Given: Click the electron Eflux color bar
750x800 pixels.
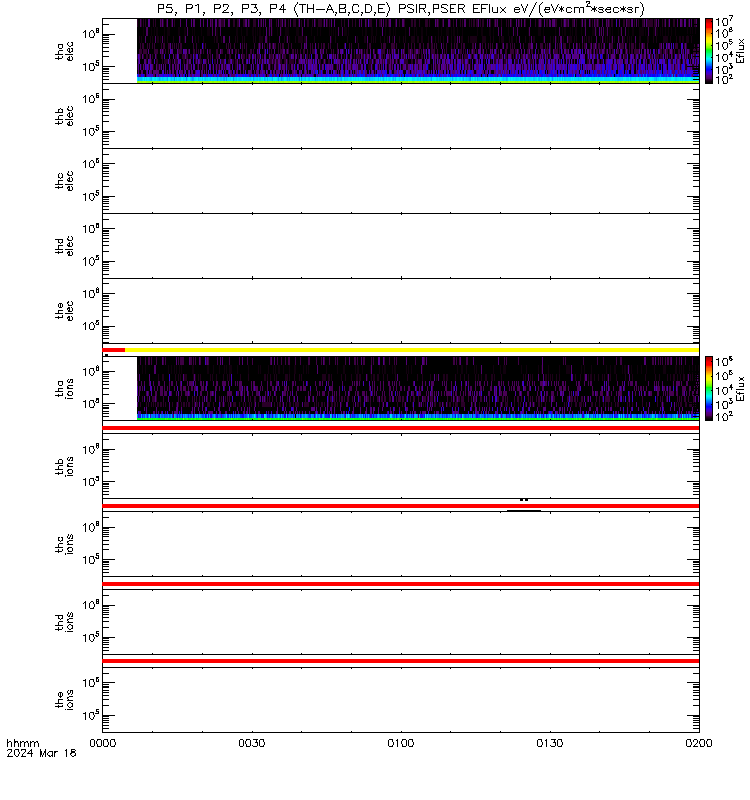Looking at the screenshot, I should click(x=709, y=51).
